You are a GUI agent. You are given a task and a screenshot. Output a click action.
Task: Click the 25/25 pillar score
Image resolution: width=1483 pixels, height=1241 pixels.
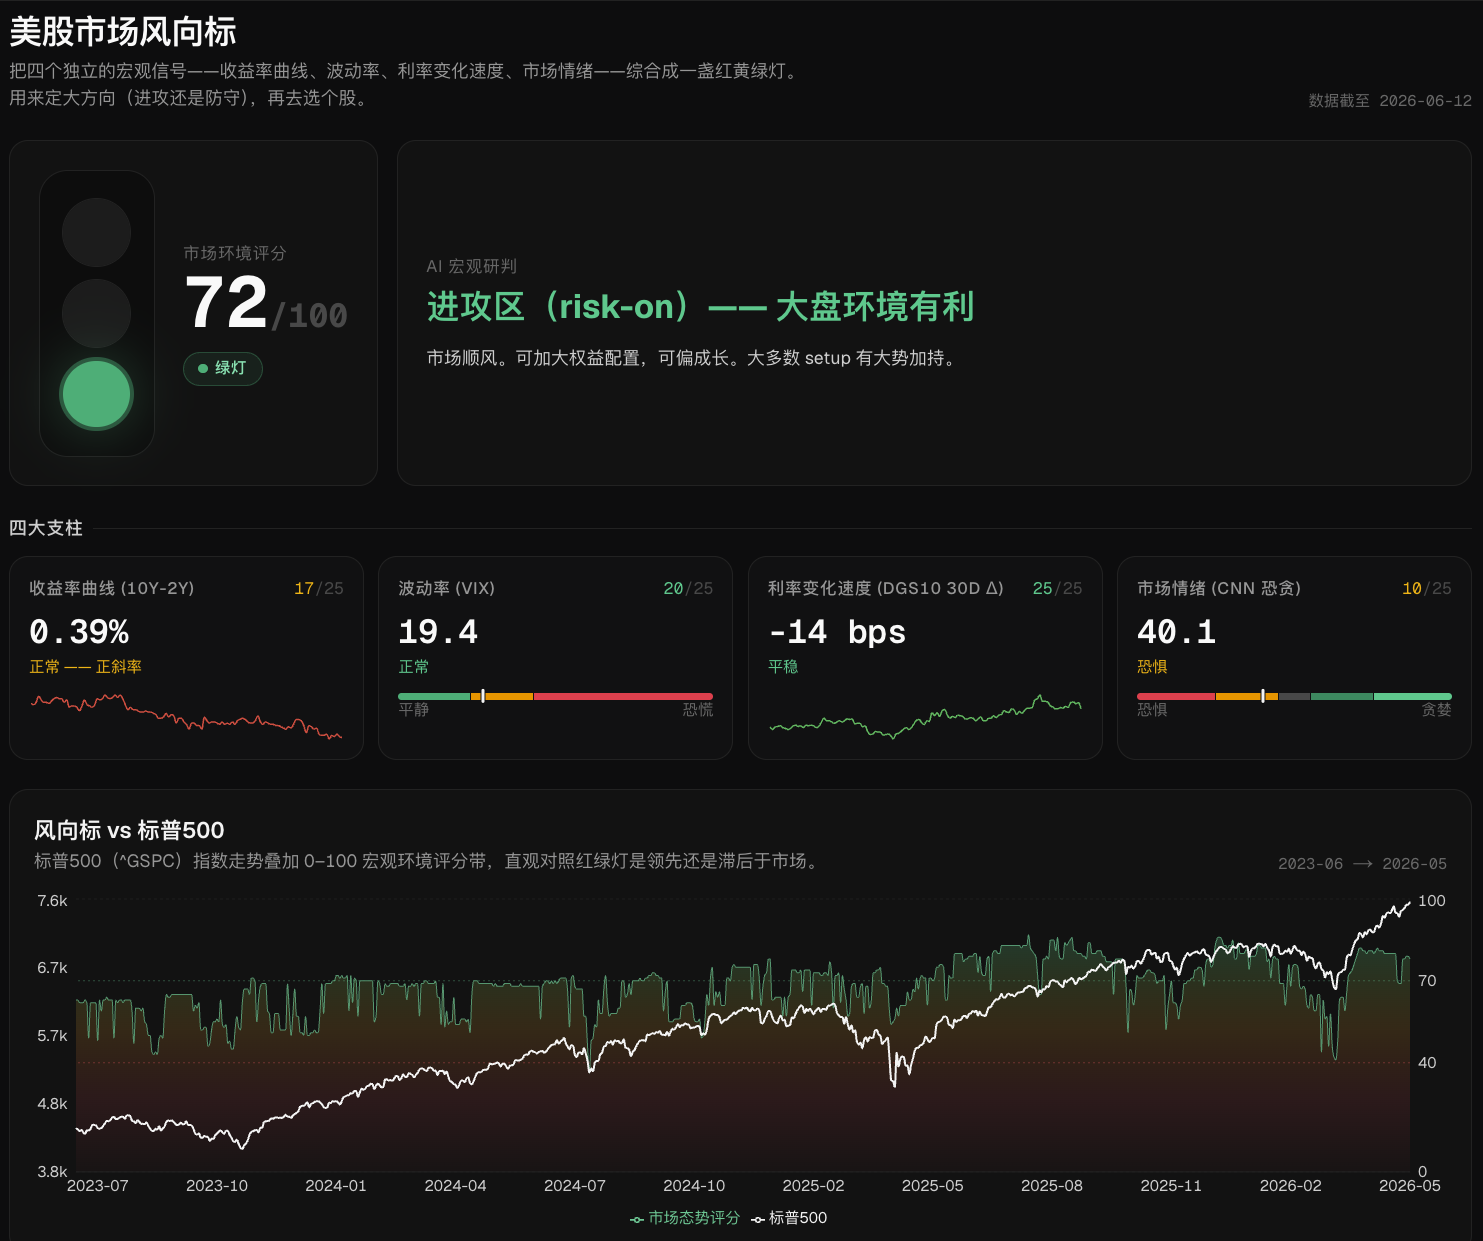(1057, 588)
